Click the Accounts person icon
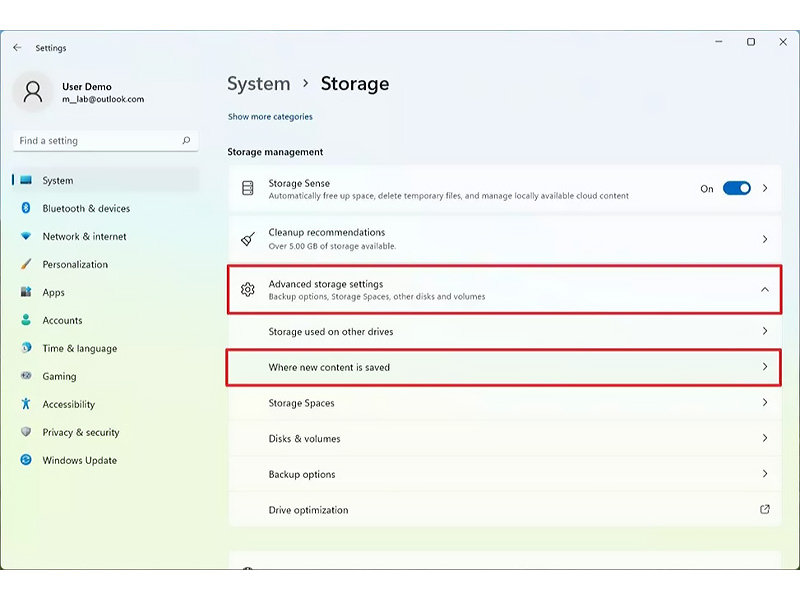This screenshot has height=600, width=800. tap(26, 320)
